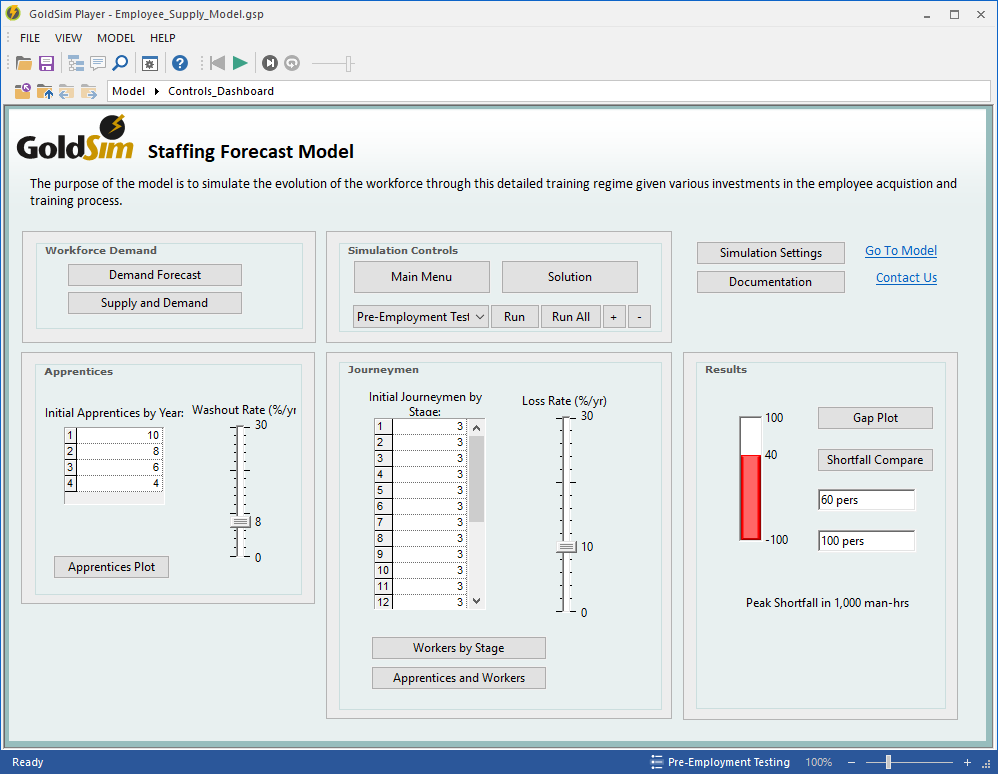
Task: Open the Gap Plot
Action: coord(875,418)
